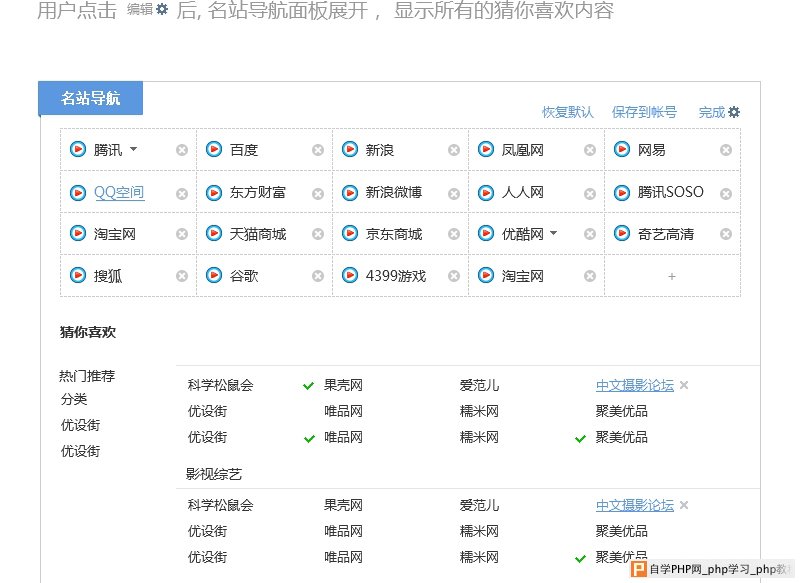This screenshot has width=800, height=583.
Task: Uncheck the green tick beside 果壳网
Action: (x=308, y=386)
